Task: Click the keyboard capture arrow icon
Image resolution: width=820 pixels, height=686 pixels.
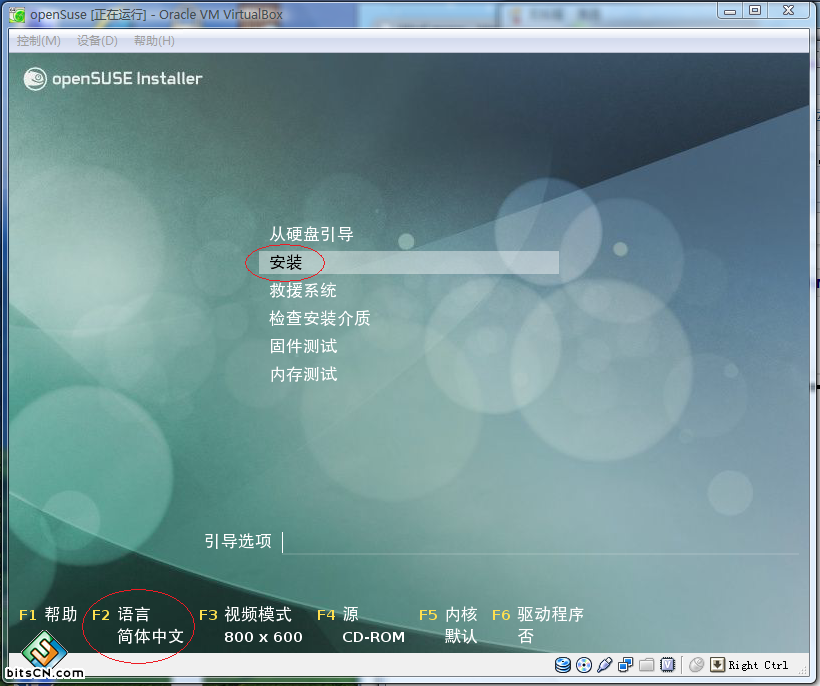Action: 717,665
